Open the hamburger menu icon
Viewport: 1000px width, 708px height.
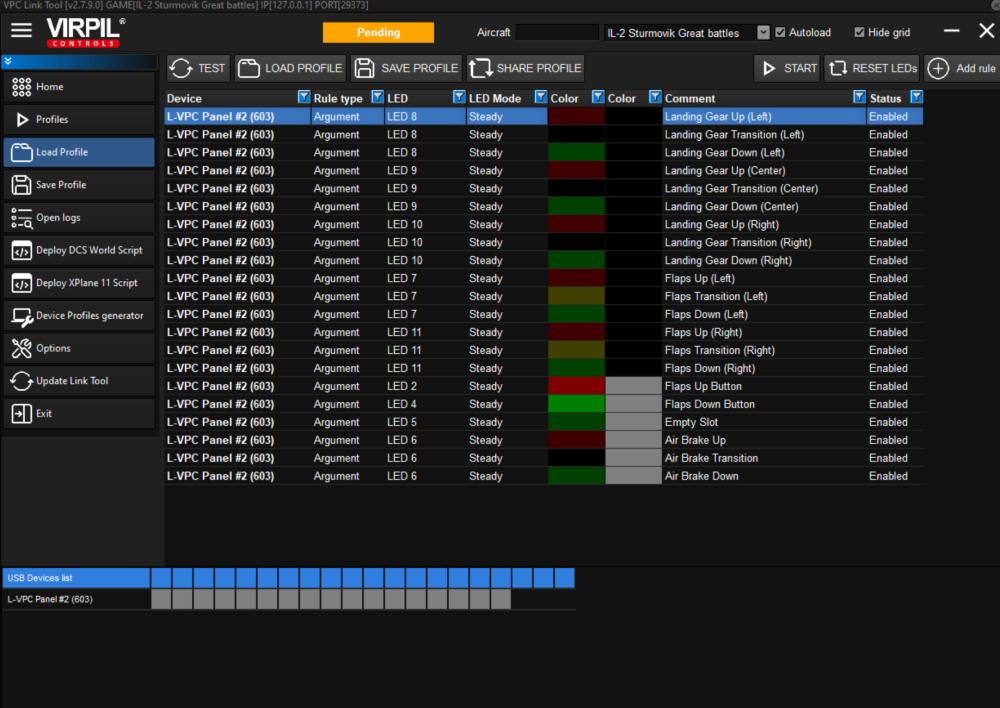click(21, 30)
